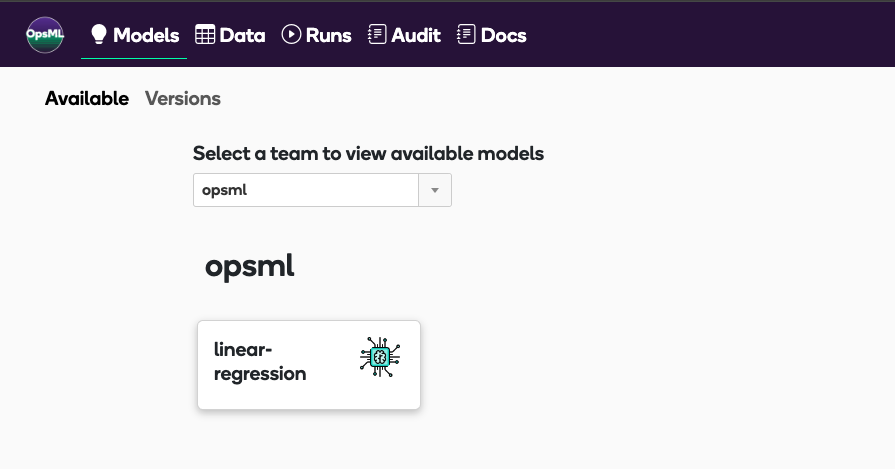Click the opsml team heading
This screenshot has height=469, width=895.
[x=249, y=266]
